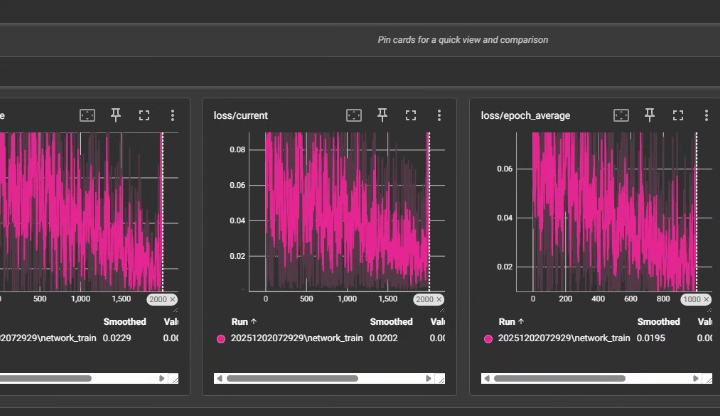
Task: Pin the loss/current card
Action: click(382, 116)
